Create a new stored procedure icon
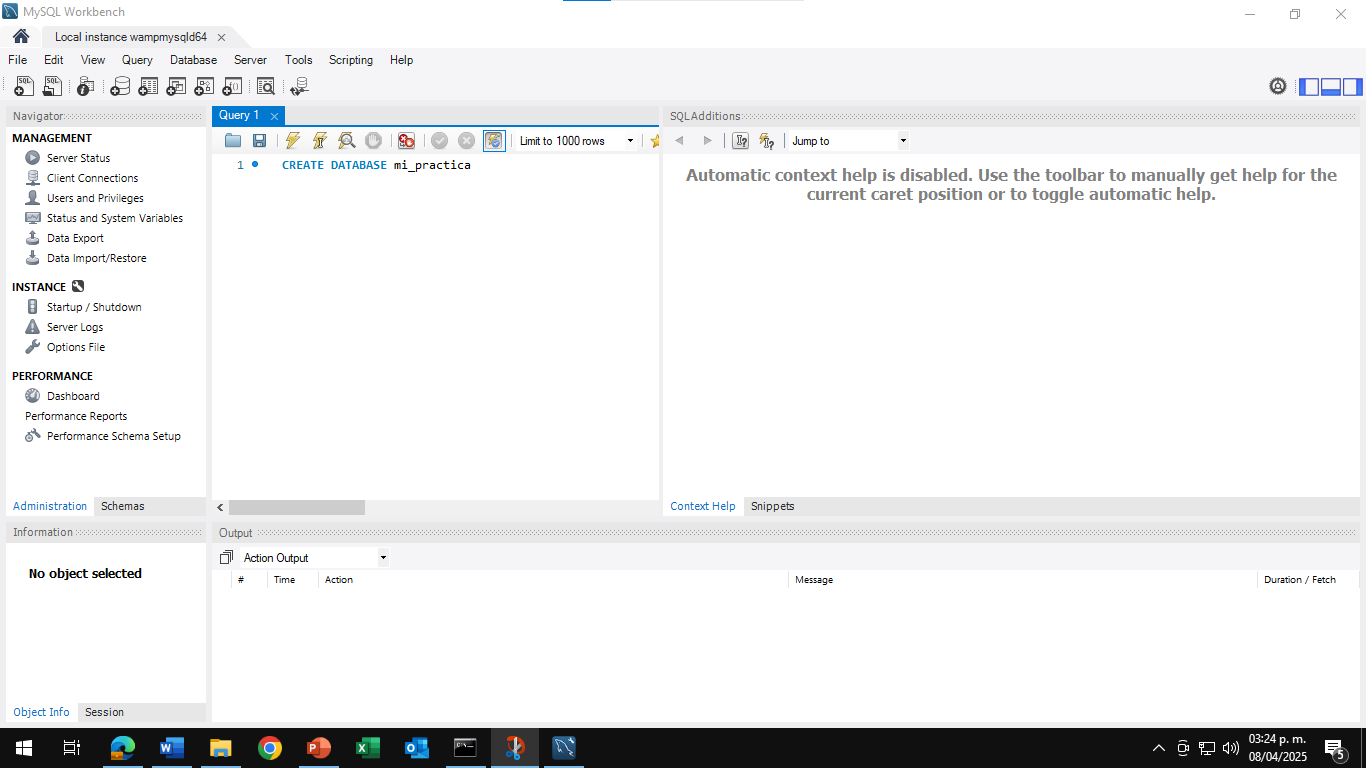The image size is (1366, 768). tap(204, 87)
